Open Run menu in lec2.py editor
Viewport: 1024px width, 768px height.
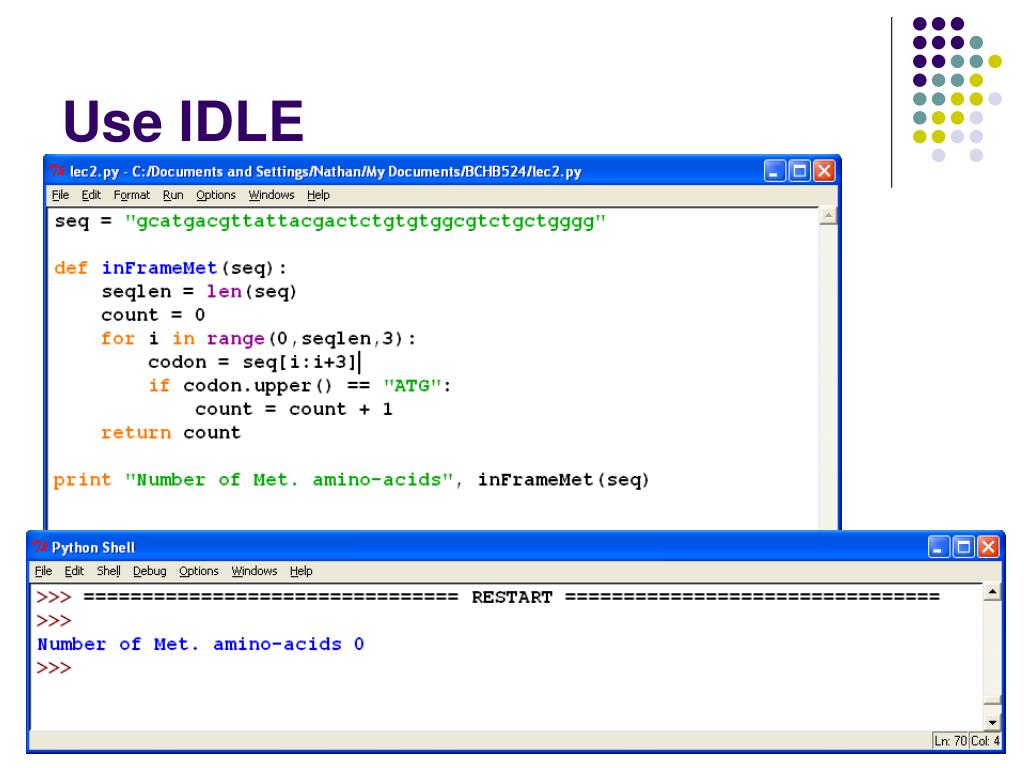[173, 195]
